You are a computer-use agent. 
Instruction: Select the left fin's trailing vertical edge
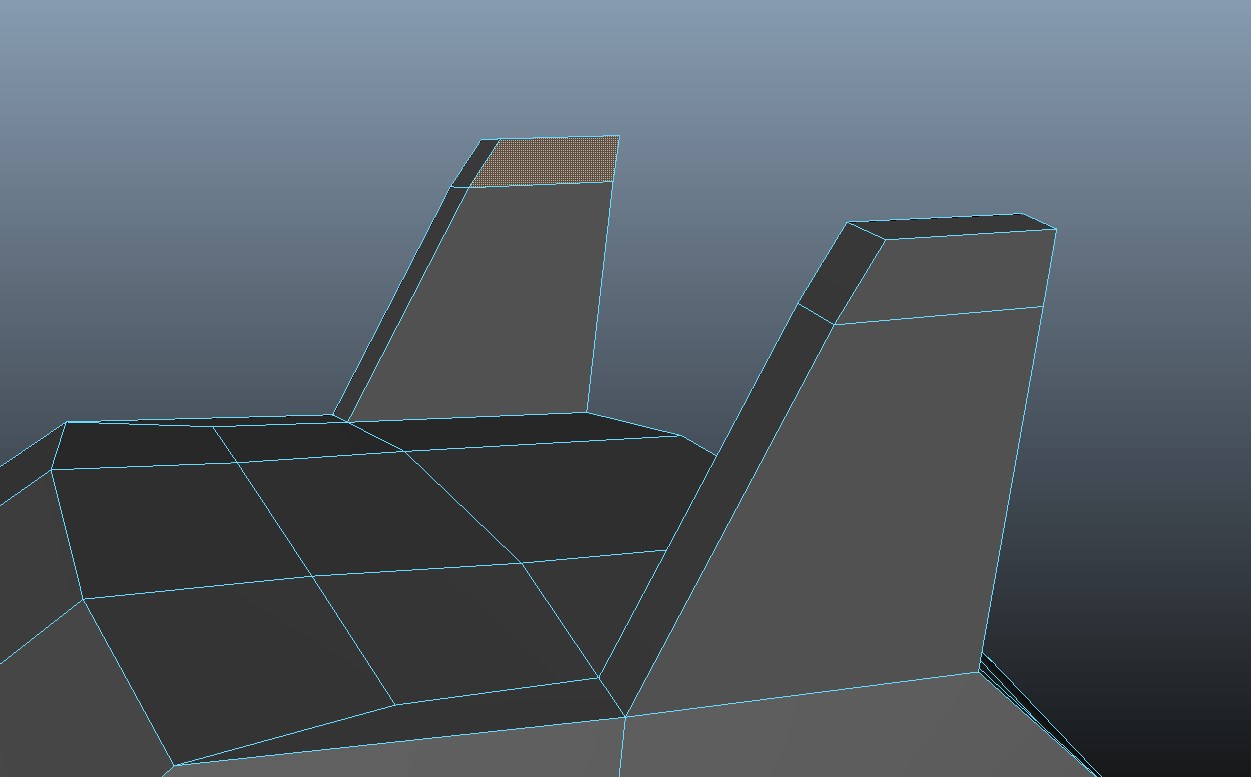point(601,300)
